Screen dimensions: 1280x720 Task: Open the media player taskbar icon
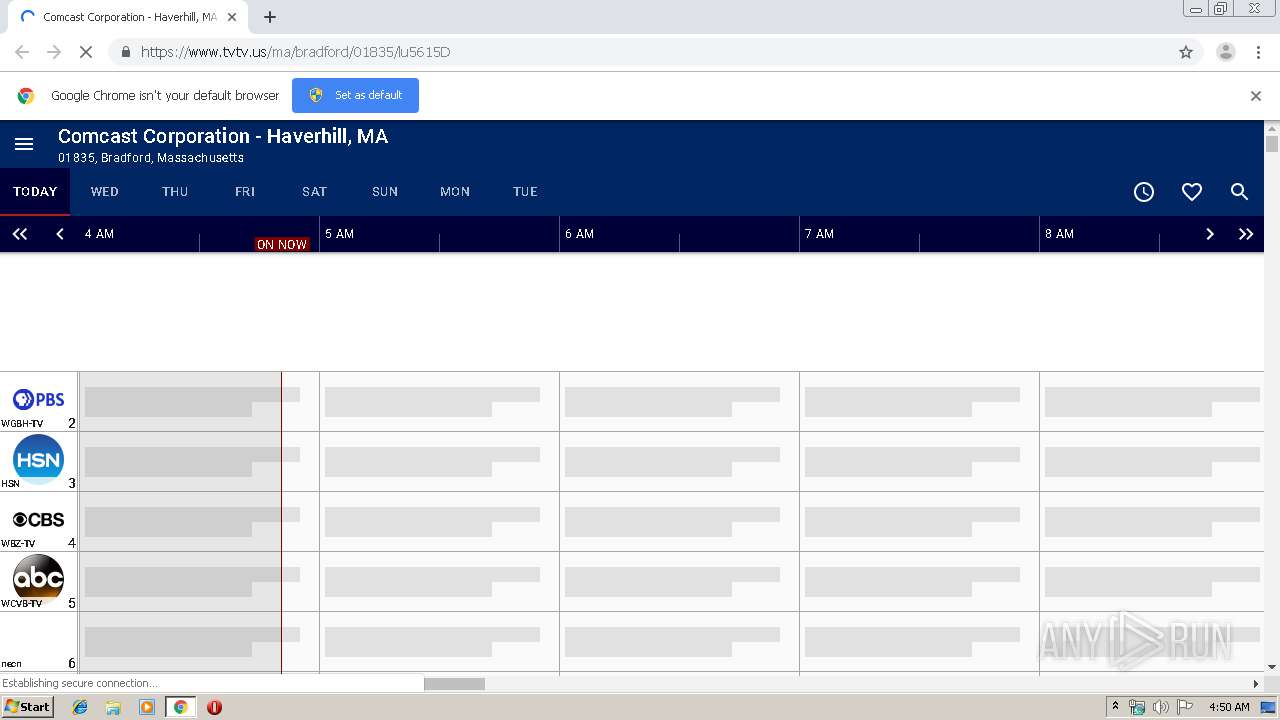(147, 707)
